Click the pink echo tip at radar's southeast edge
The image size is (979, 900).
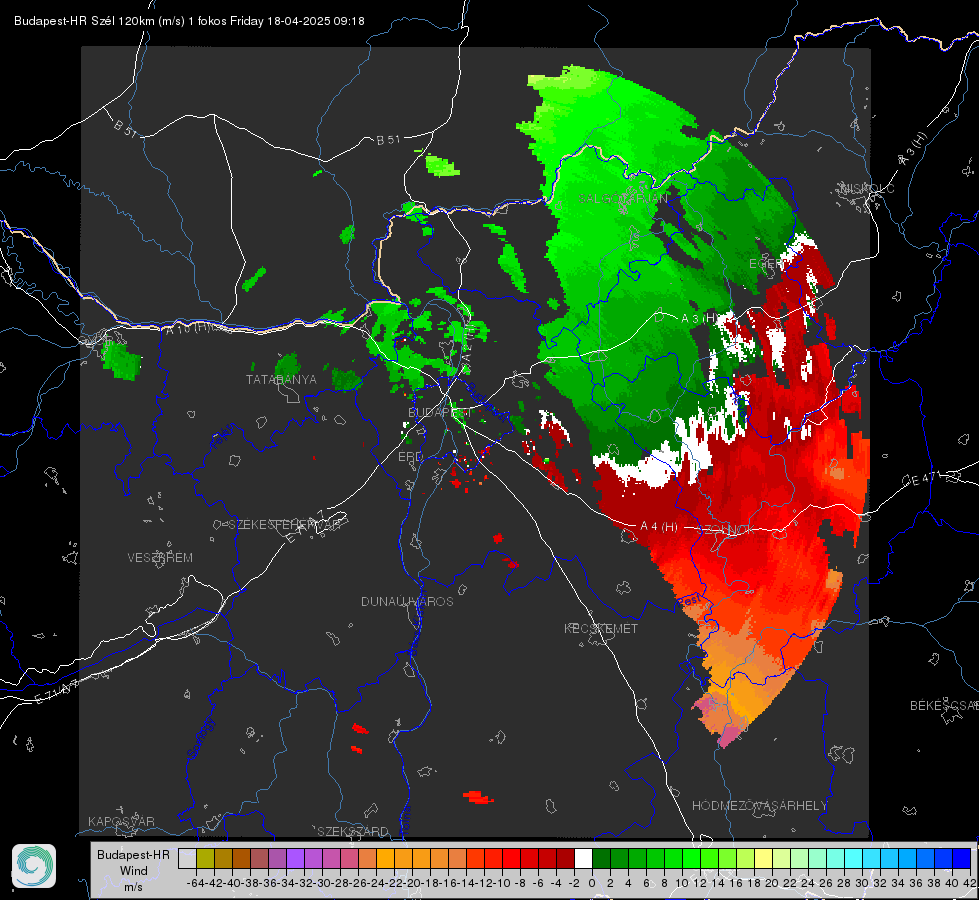728,738
